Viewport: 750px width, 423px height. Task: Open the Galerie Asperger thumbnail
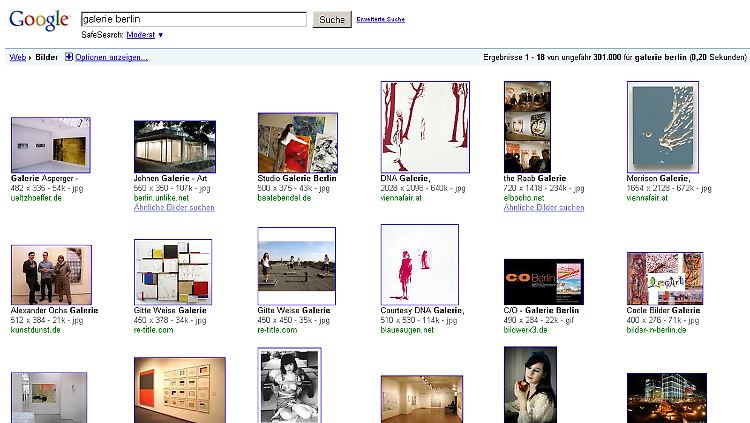click(x=50, y=145)
